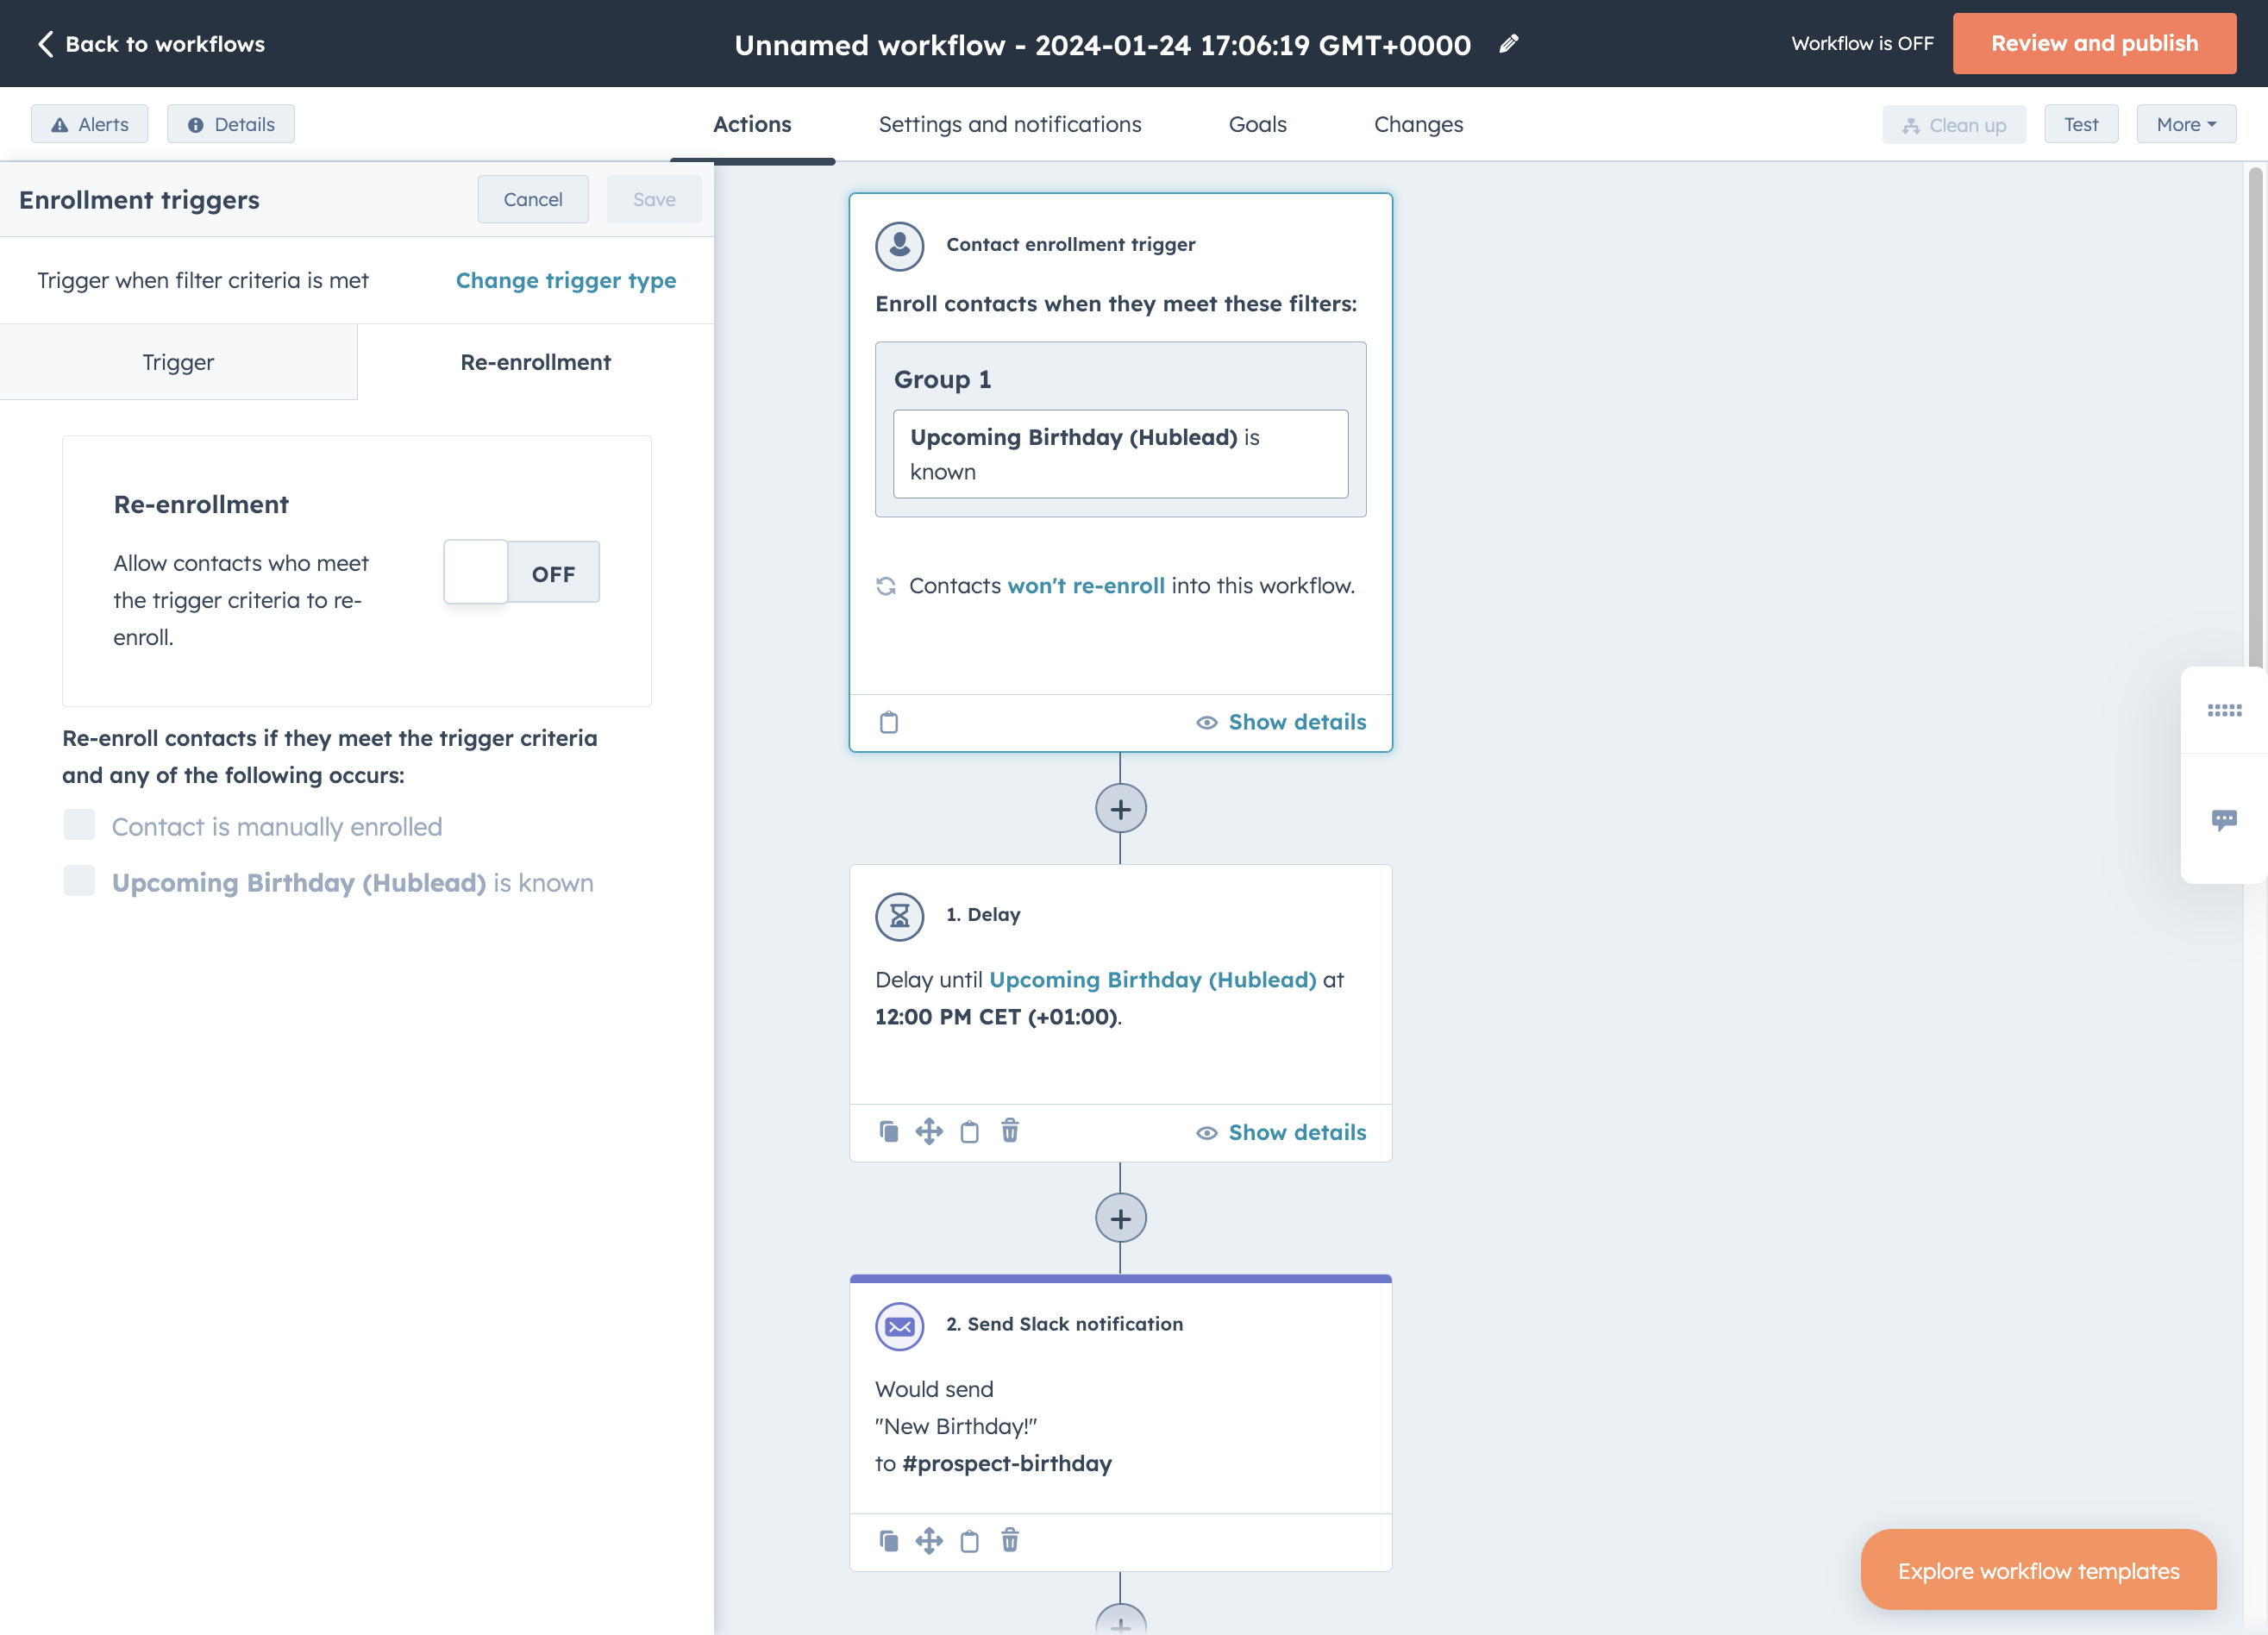Delete the Send Slack notification action

click(x=1010, y=1541)
